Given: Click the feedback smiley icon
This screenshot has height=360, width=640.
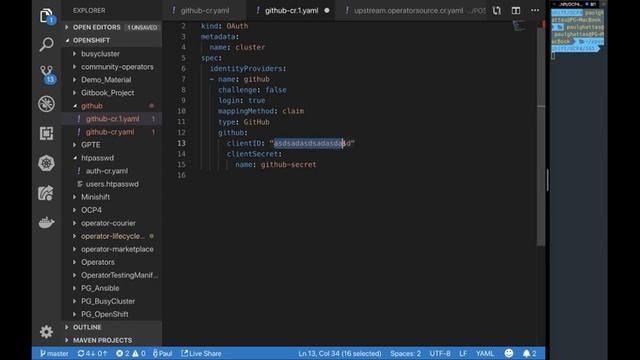Looking at the screenshot, I should tap(509, 353).
